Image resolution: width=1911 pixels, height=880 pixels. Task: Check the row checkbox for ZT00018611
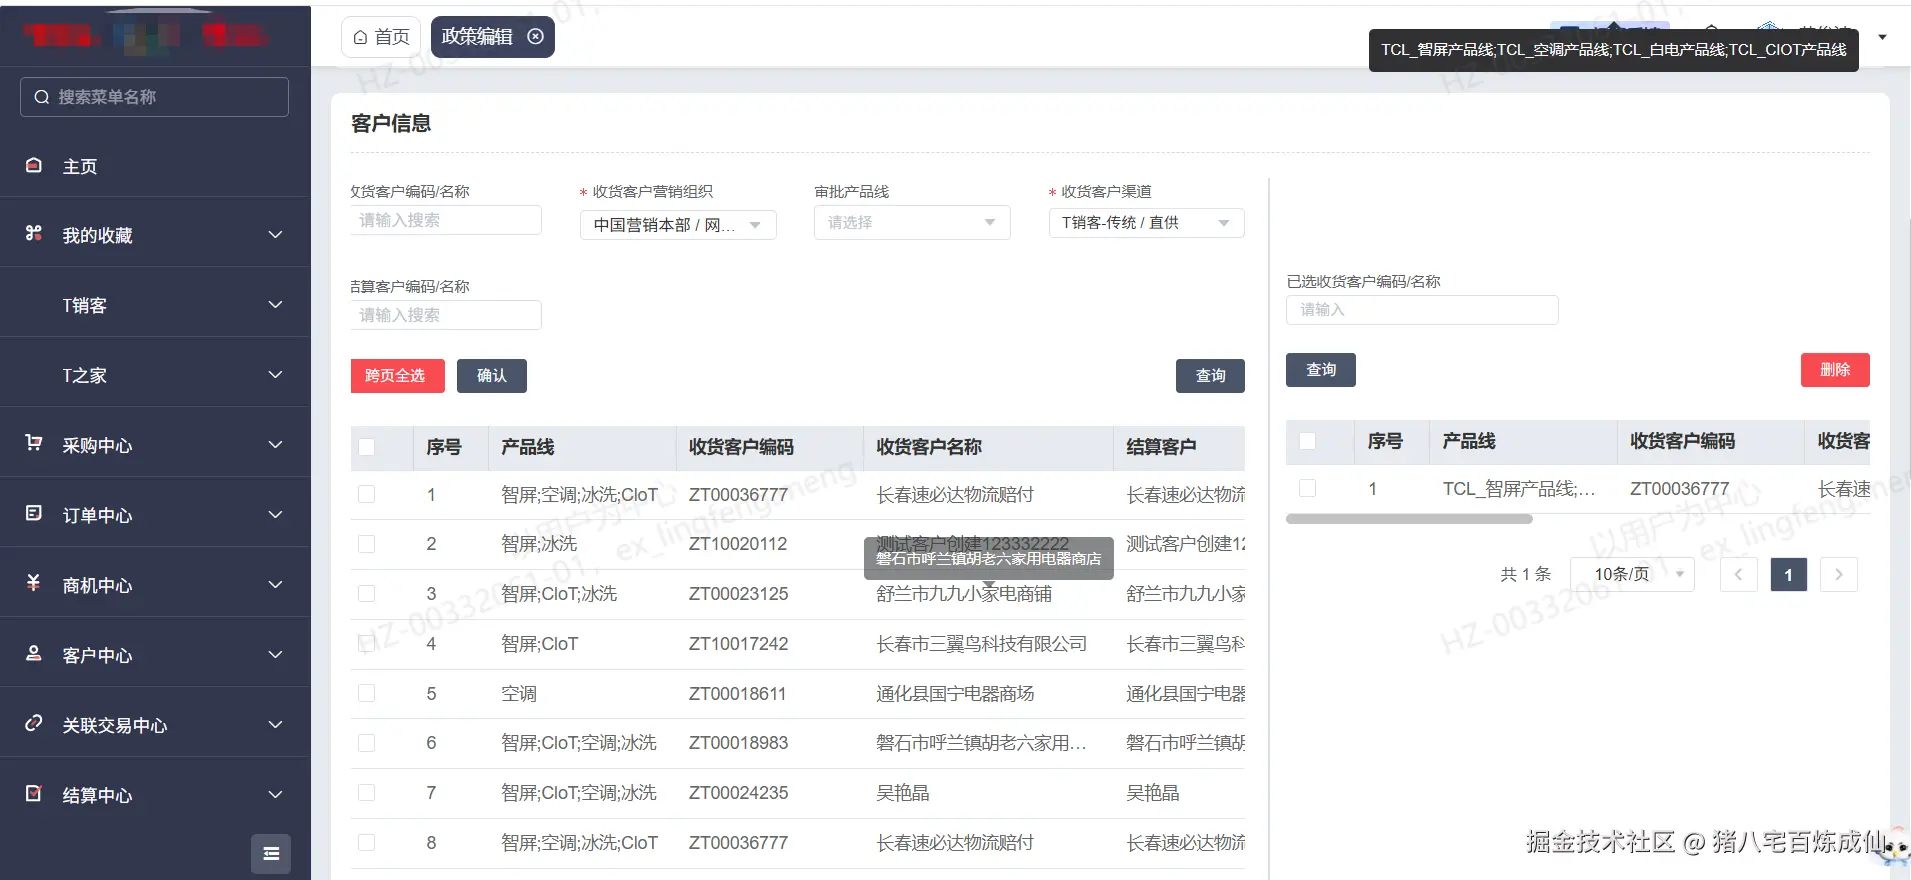point(367,693)
